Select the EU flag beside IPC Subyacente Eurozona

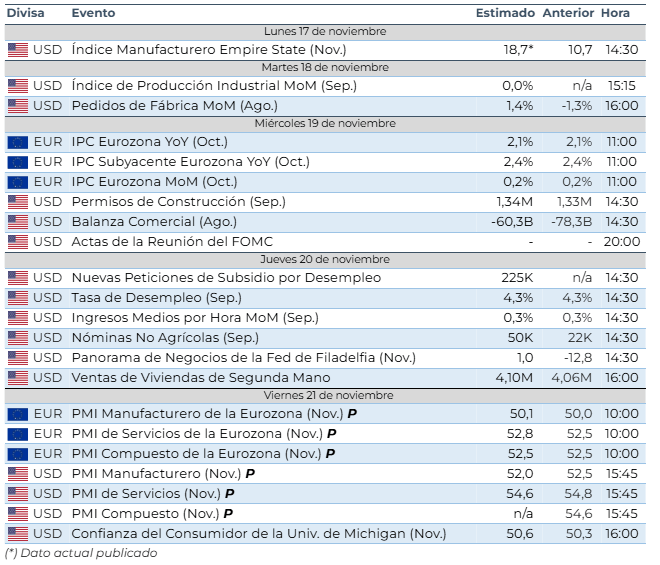(18, 161)
